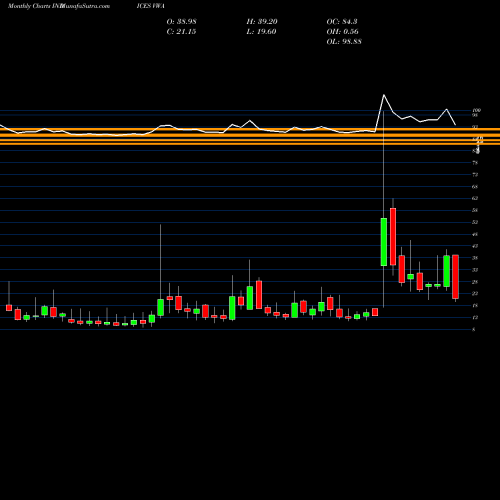Click the 22 price axis label
This screenshot has width=500, height=500.
coord(475,294)
